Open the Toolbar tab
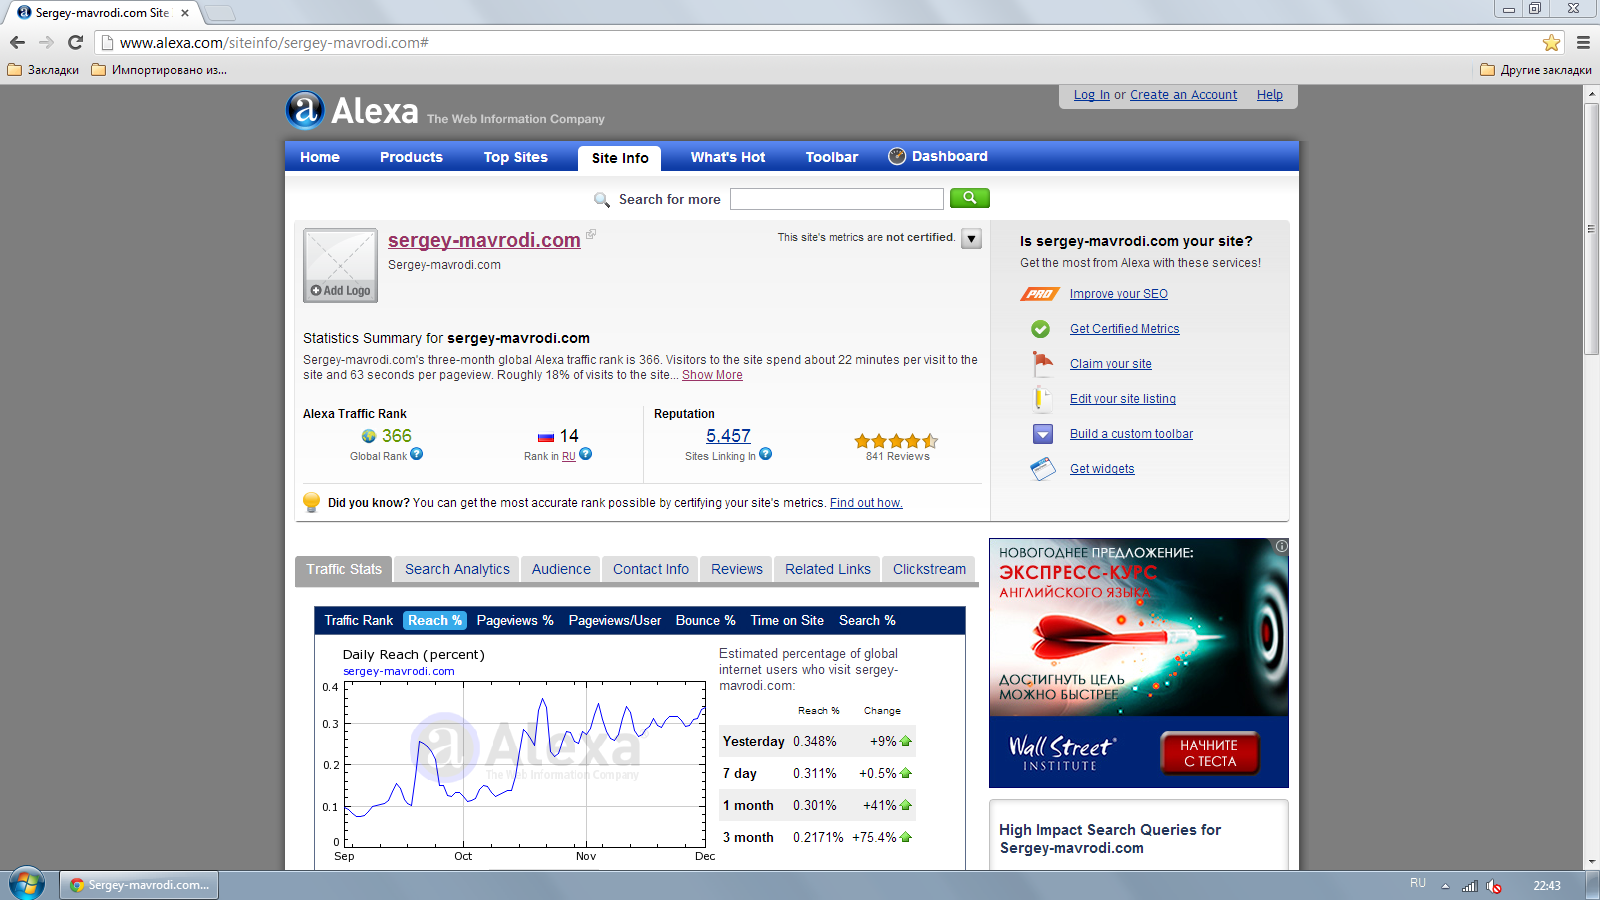 click(x=832, y=157)
